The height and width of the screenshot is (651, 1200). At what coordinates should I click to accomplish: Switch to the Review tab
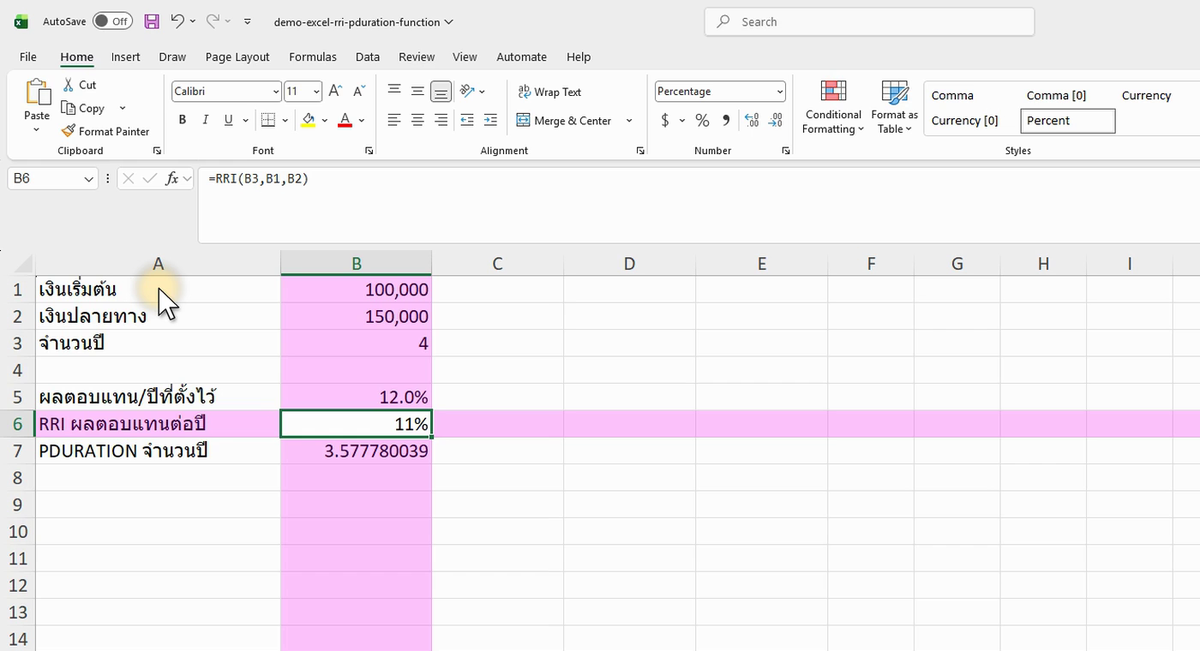416,57
